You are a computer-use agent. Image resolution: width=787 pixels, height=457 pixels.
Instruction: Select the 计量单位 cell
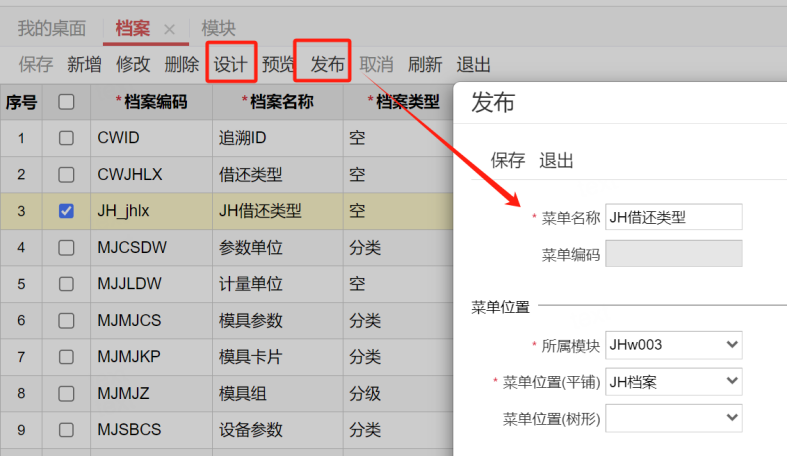278,284
